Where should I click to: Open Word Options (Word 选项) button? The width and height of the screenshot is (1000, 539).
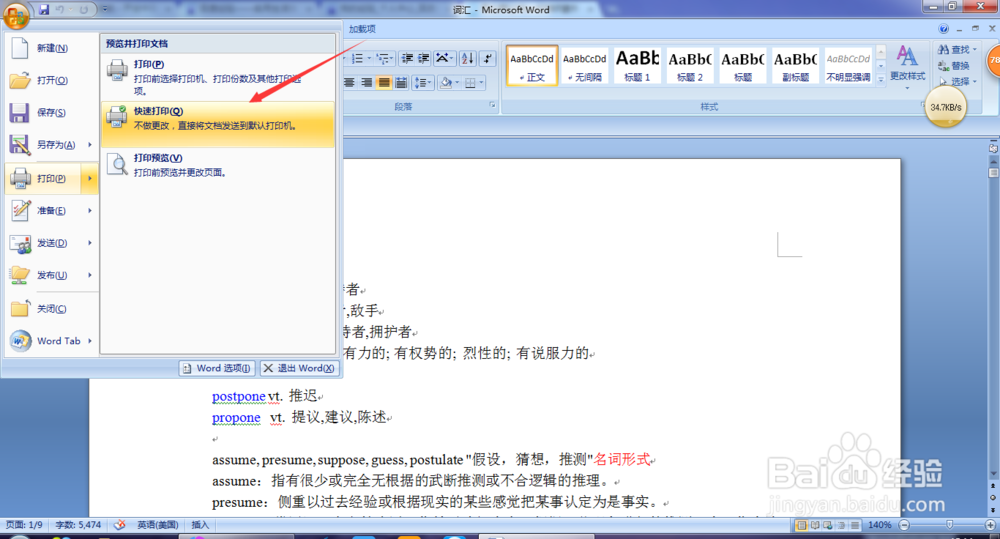(217, 368)
